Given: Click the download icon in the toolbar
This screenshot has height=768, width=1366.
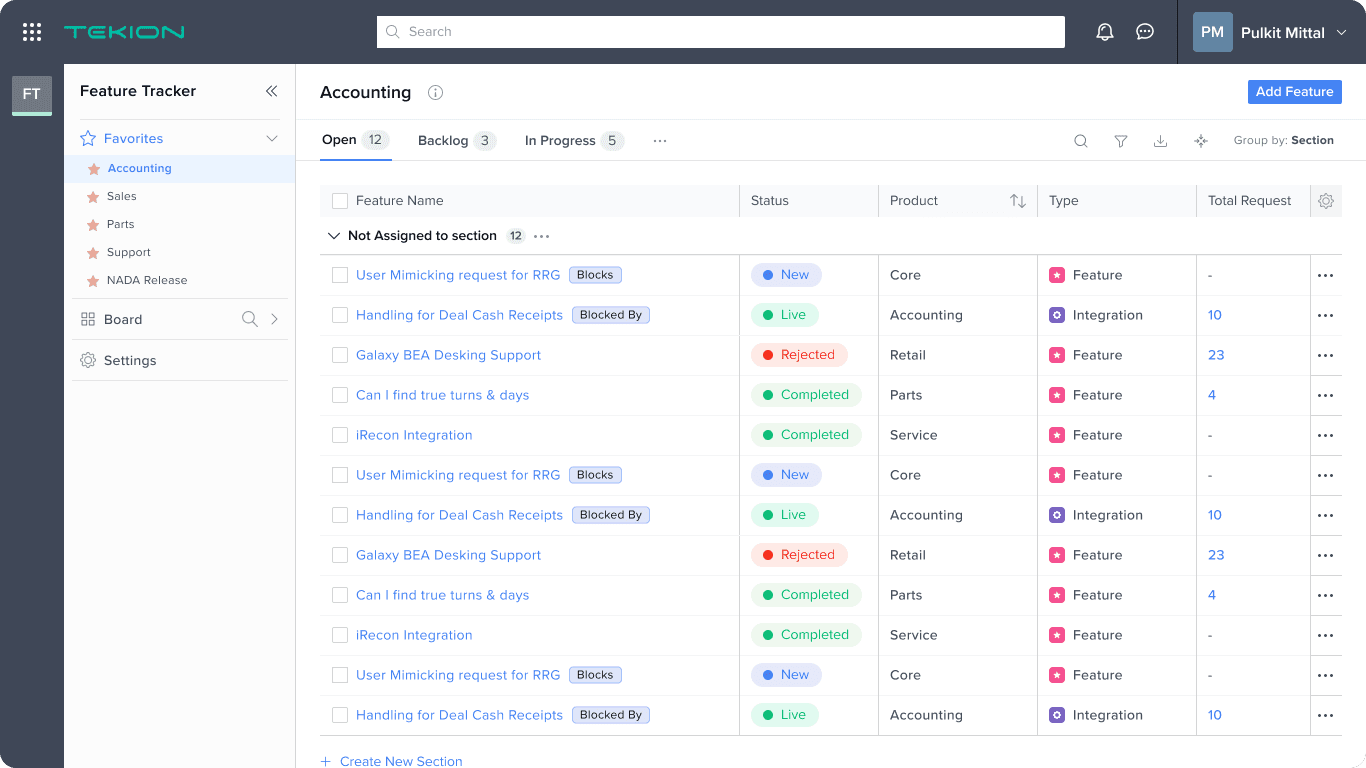Looking at the screenshot, I should [x=1161, y=141].
